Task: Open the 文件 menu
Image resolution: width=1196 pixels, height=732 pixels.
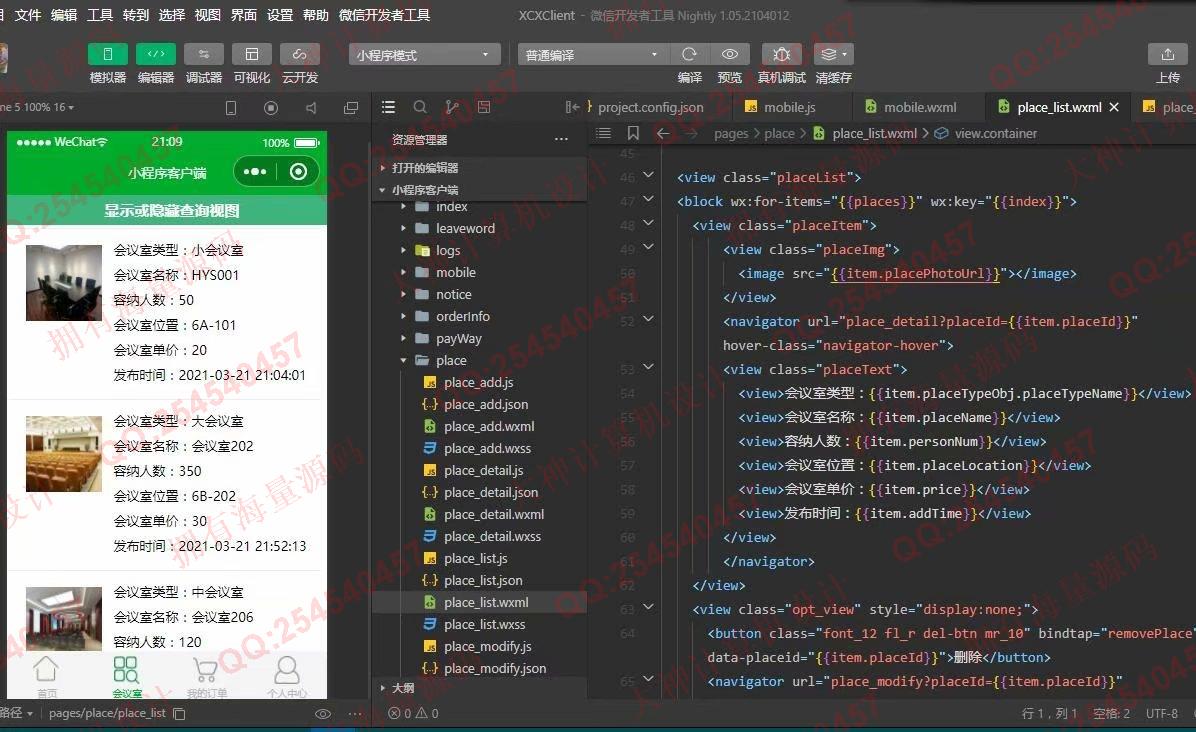Action: [x=28, y=15]
